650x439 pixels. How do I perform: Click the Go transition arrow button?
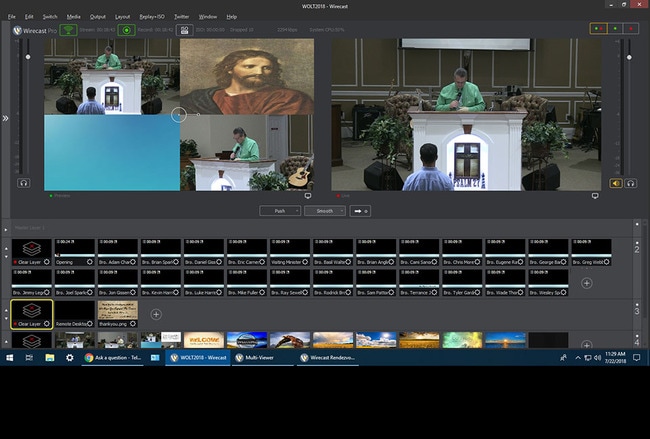click(x=359, y=211)
